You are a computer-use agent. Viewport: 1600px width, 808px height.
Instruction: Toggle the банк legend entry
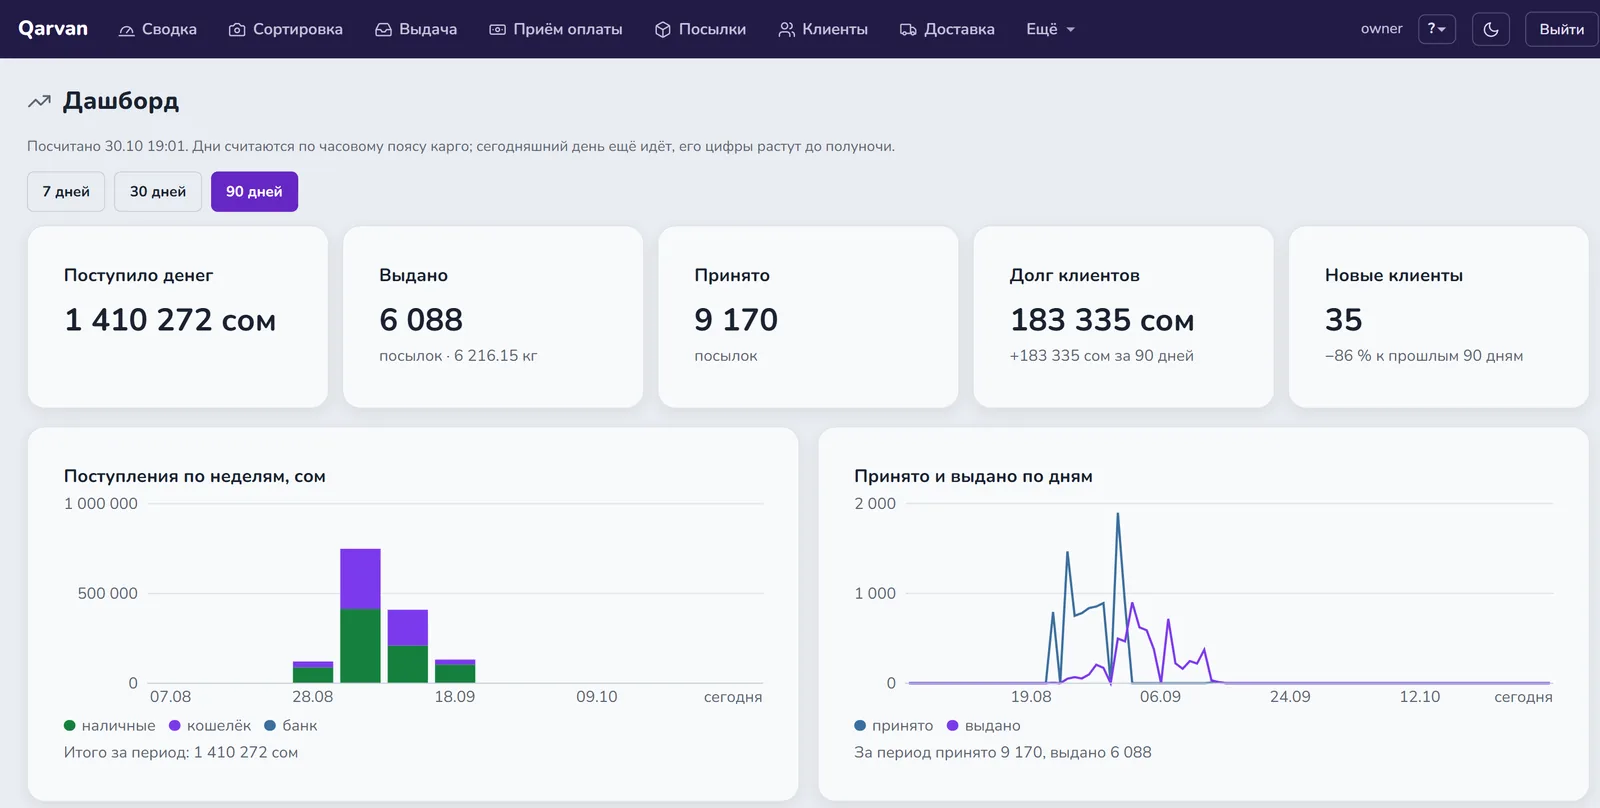[x=291, y=726]
